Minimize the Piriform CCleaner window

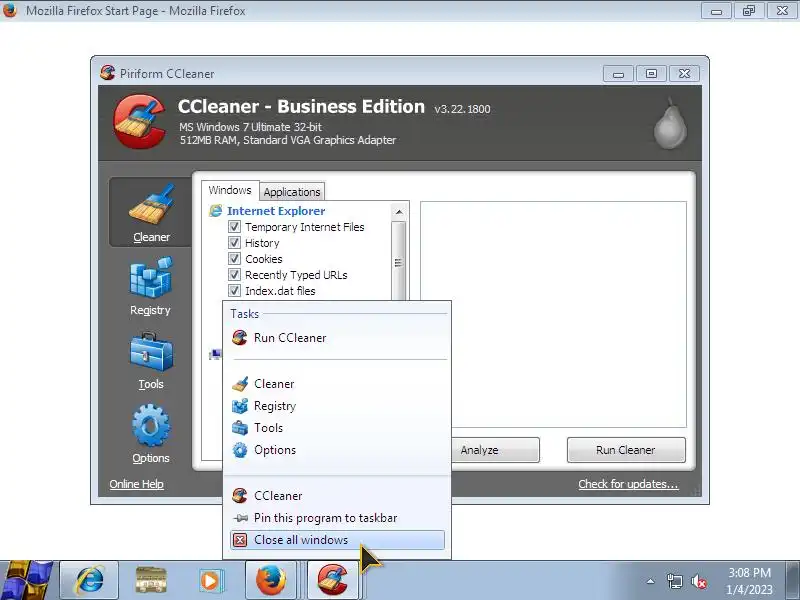[x=618, y=74]
